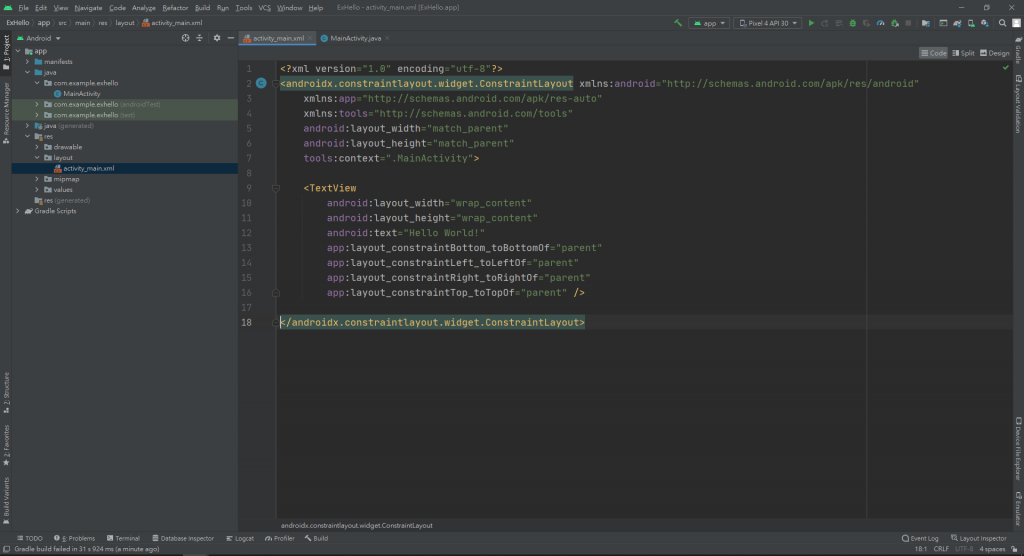1024x556 pixels.
Task: Open the Logcat tool window
Action: point(240,538)
